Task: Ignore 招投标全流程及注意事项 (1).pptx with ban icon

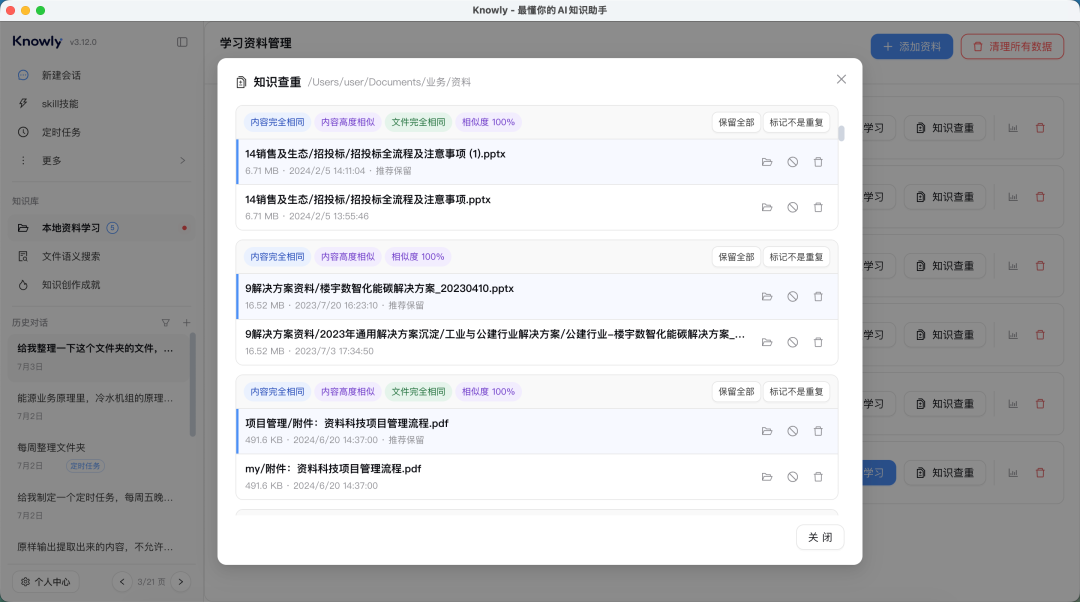Action: pos(793,162)
